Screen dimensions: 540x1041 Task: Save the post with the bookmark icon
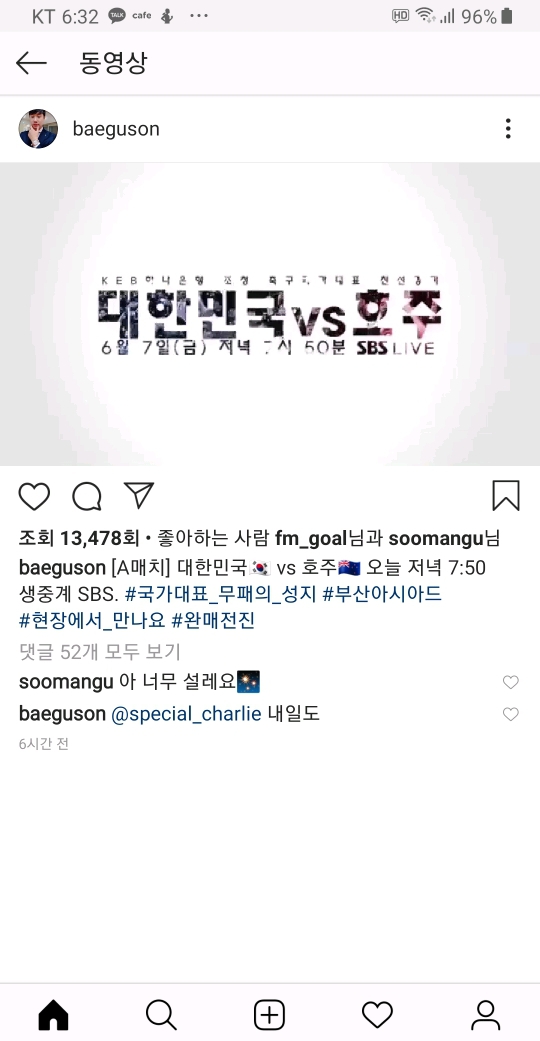click(506, 496)
